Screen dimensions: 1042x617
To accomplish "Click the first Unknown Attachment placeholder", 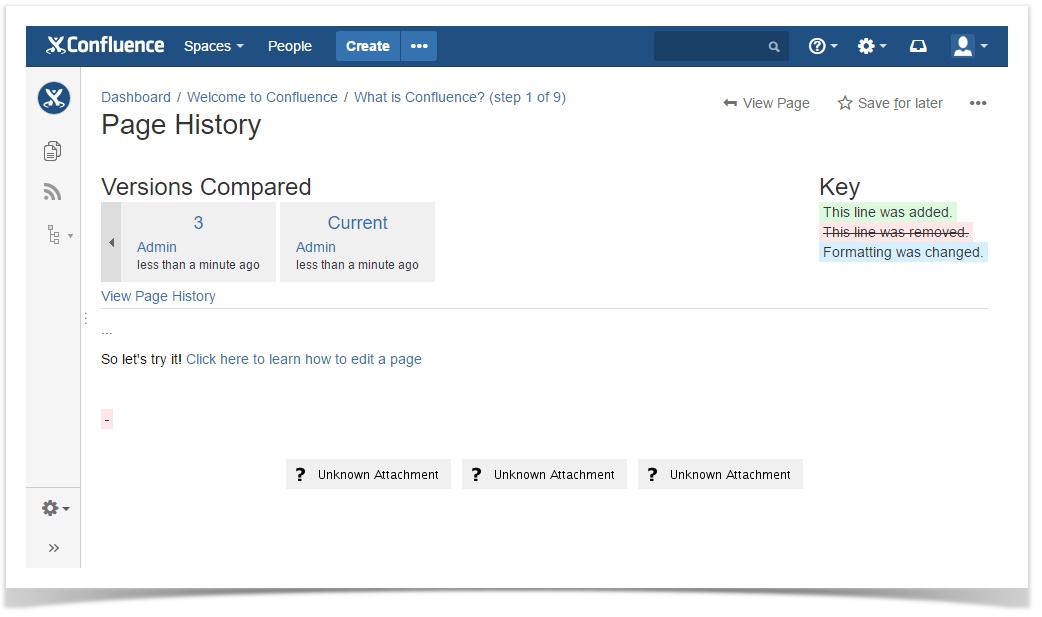I will tap(368, 474).
